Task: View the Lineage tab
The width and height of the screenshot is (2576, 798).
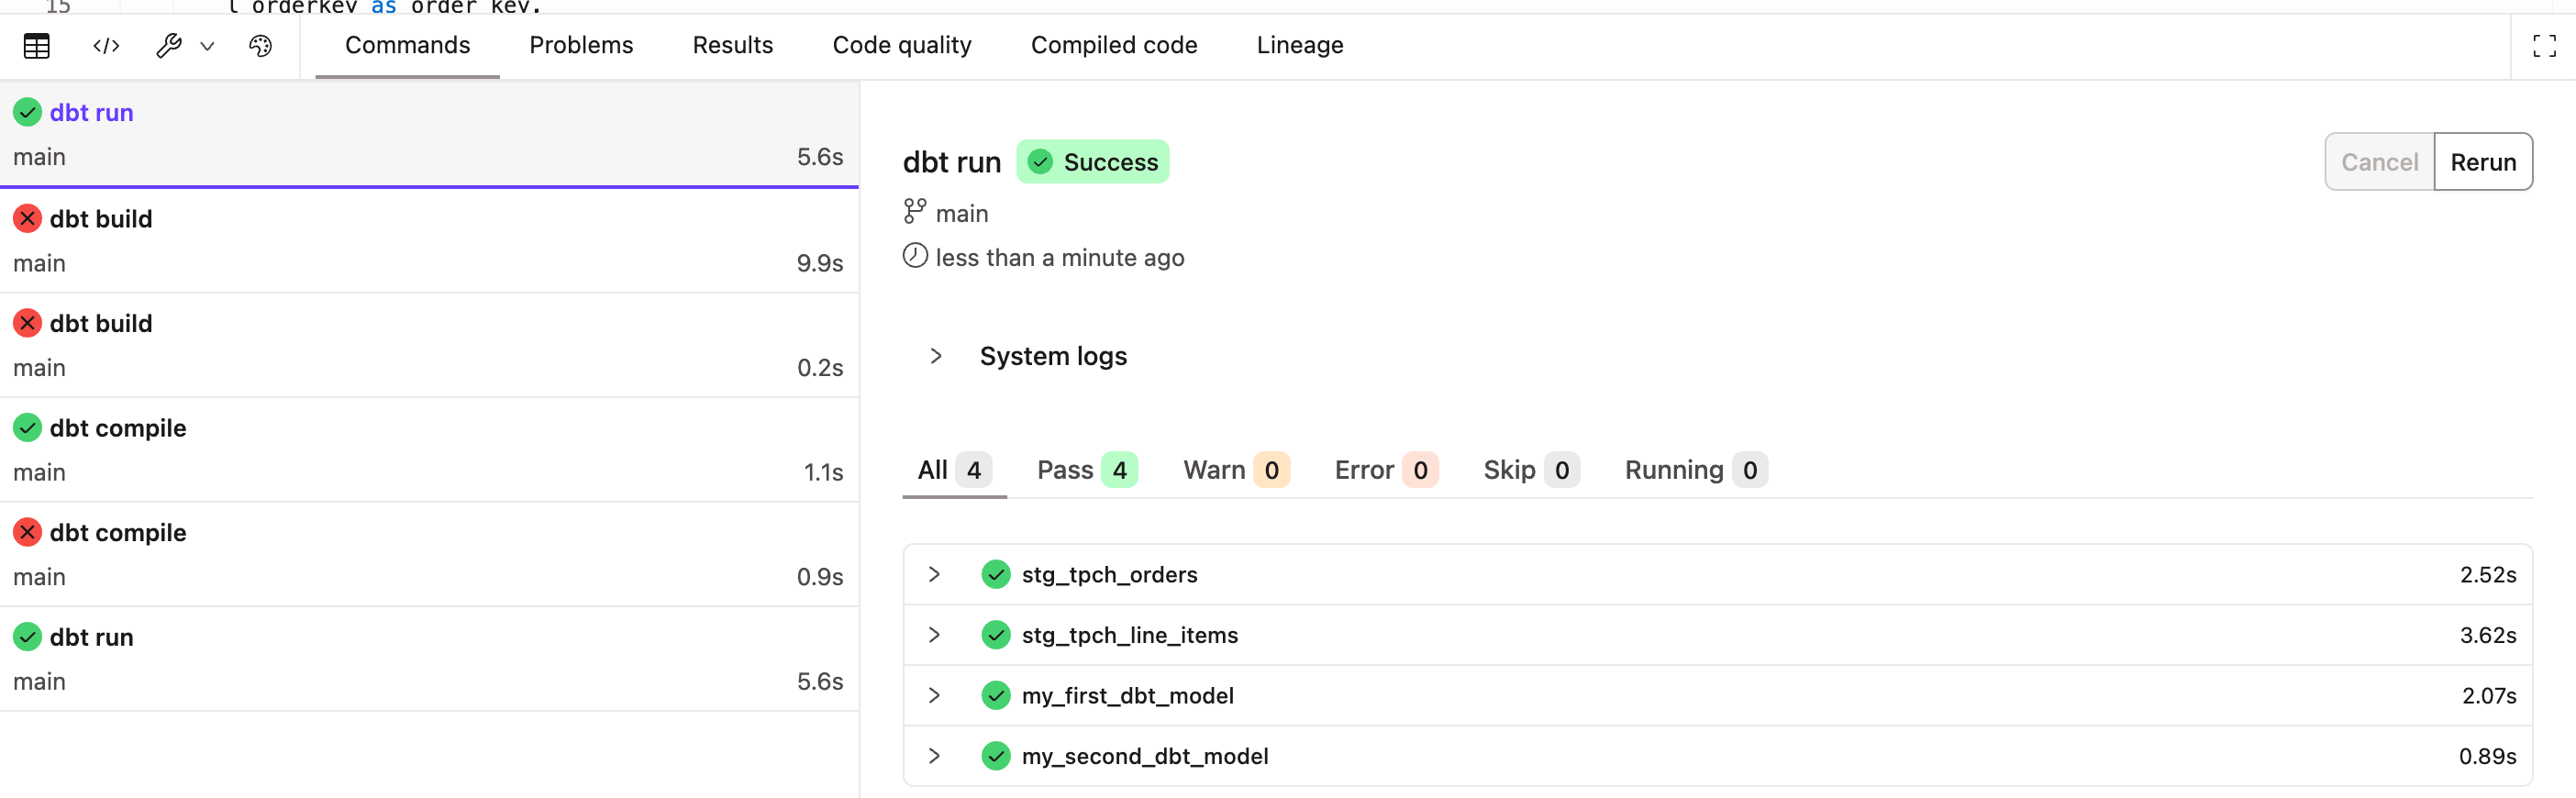Action: pyautogui.click(x=1300, y=45)
